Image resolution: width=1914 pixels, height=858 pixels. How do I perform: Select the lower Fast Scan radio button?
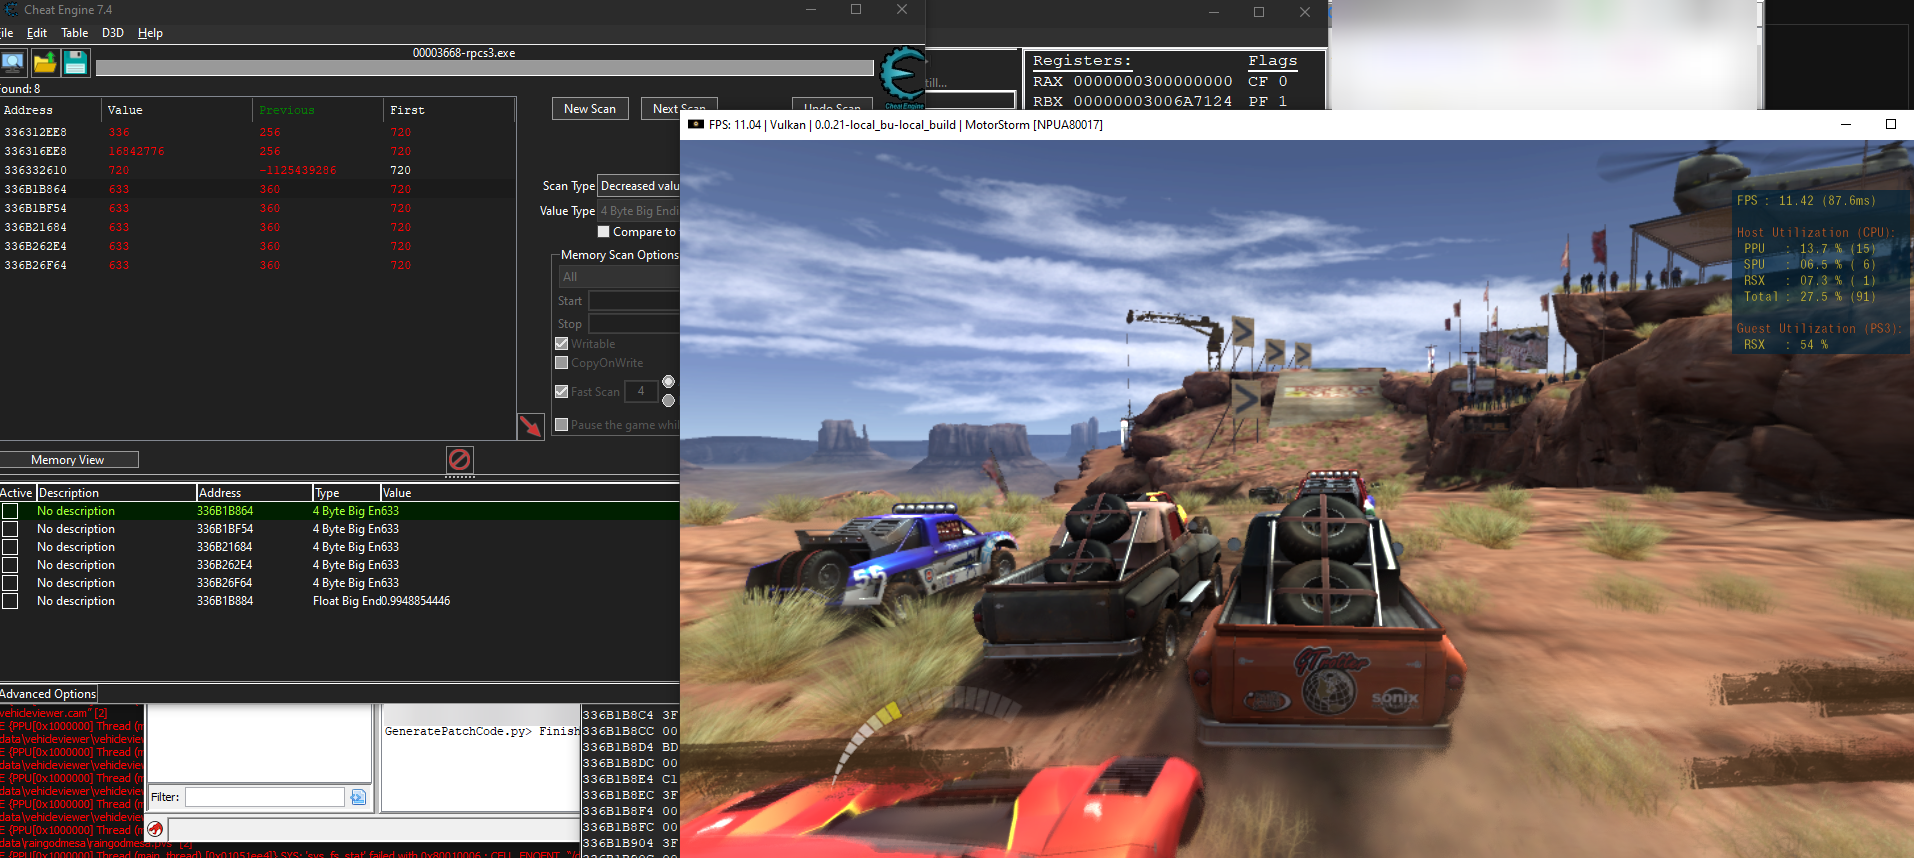pyautogui.click(x=668, y=401)
